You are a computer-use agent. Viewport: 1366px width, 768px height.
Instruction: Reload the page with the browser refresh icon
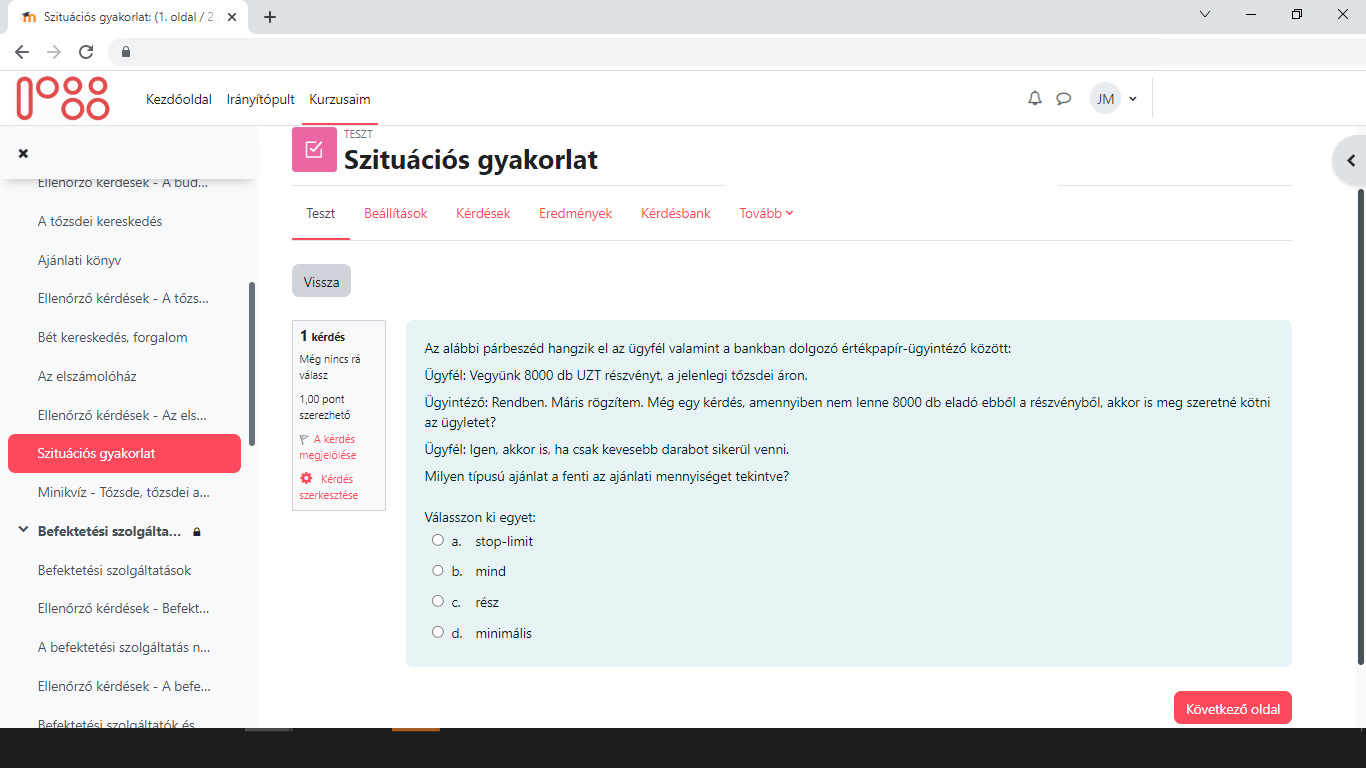pyautogui.click(x=84, y=50)
